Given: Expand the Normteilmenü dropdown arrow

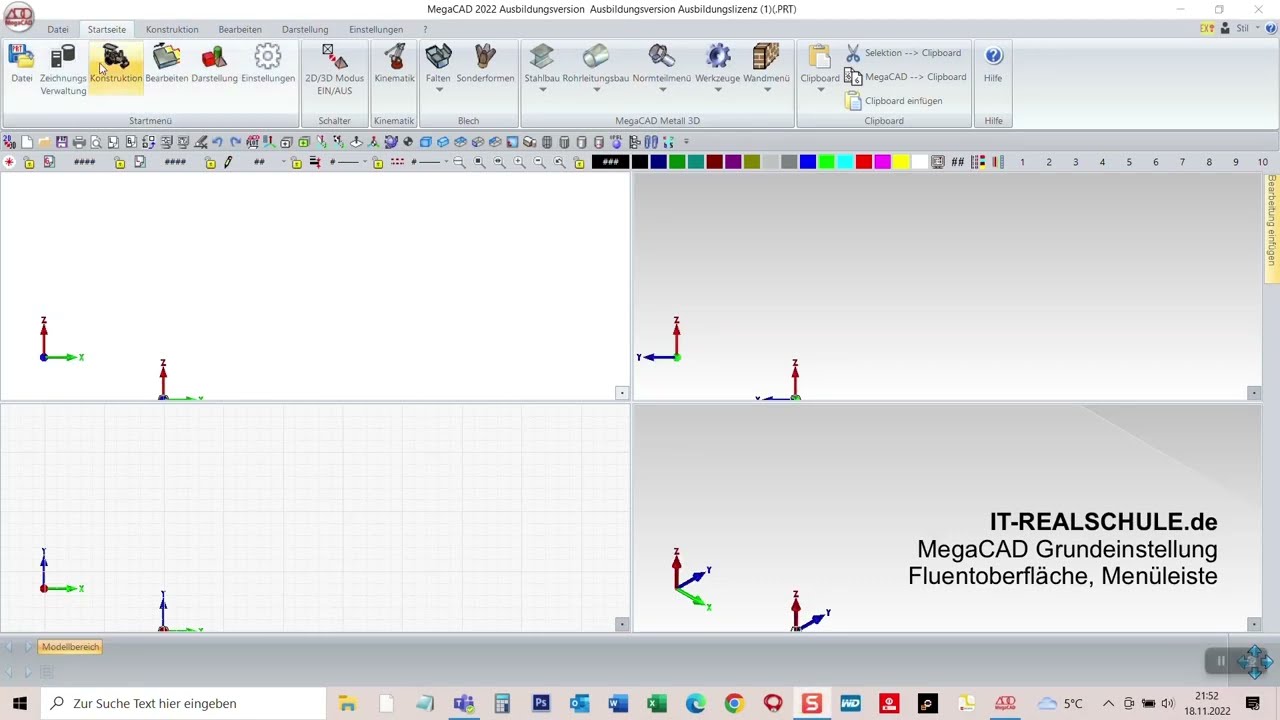Looking at the screenshot, I should coord(661,90).
